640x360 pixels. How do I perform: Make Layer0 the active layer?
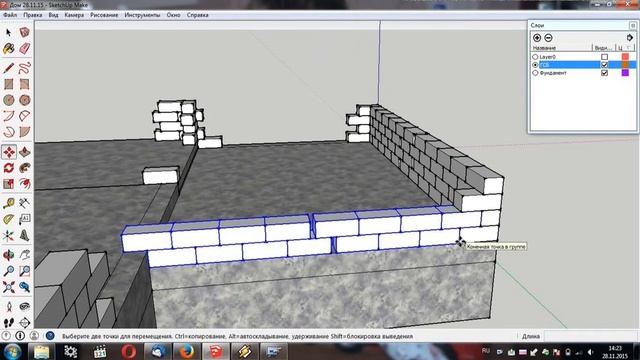point(535,57)
